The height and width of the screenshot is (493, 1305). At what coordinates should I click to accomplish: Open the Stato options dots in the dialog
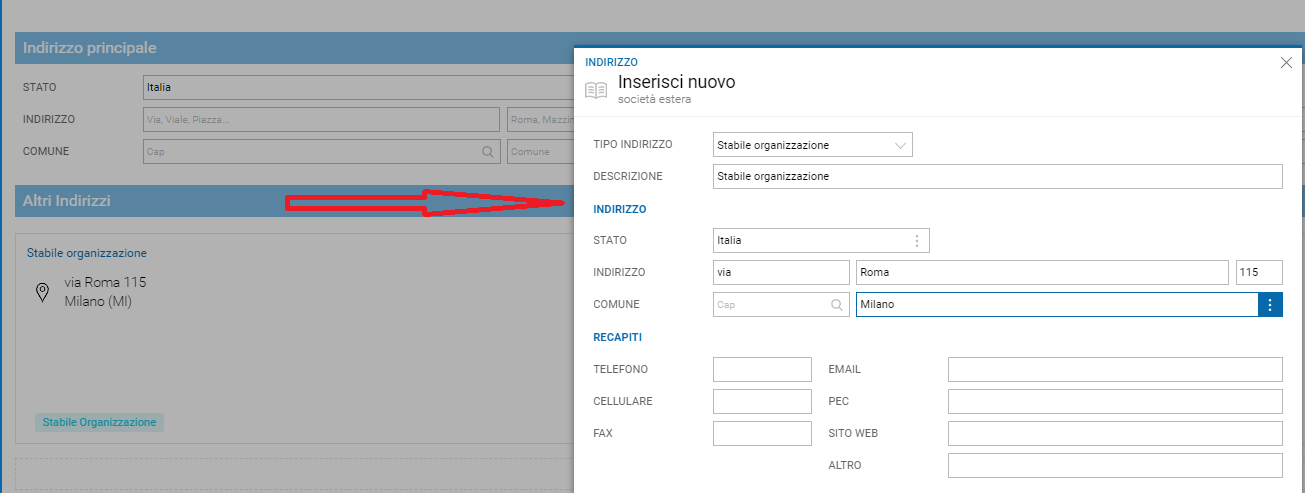(x=917, y=241)
